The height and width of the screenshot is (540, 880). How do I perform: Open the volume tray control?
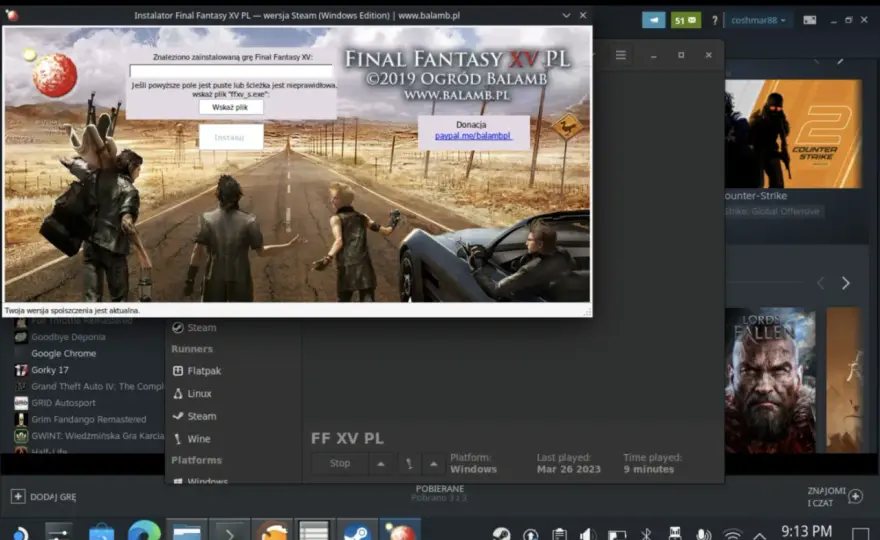(588, 534)
